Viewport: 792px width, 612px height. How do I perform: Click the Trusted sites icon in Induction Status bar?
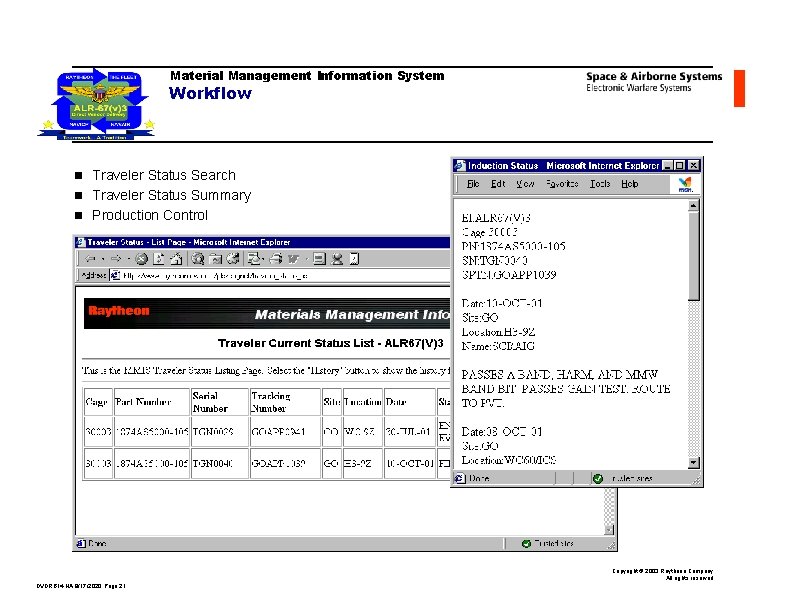[x=598, y=478]
